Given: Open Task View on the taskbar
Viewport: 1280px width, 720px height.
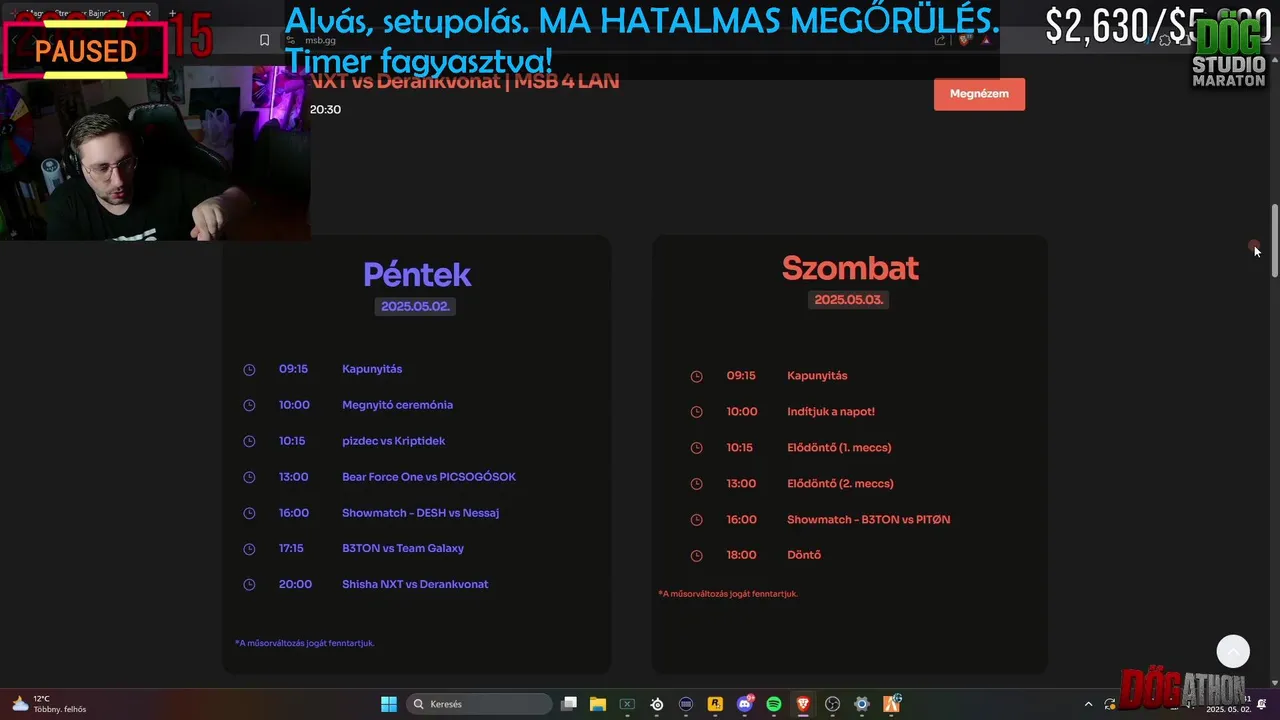Looking at the screenshot, I should [569, 704].
